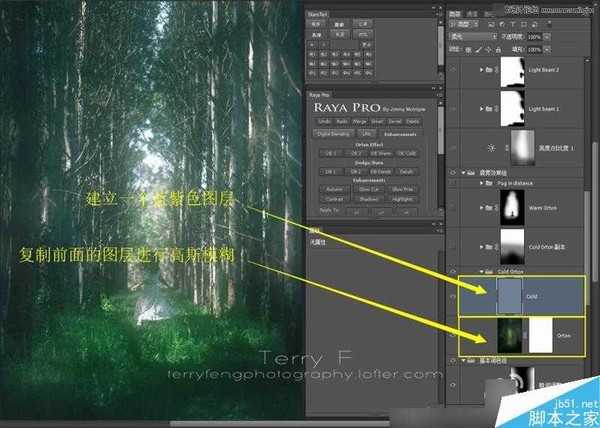600x428 pixels.
Task: Switch to the StarsTail panel tab
Action: coord(318,14)
